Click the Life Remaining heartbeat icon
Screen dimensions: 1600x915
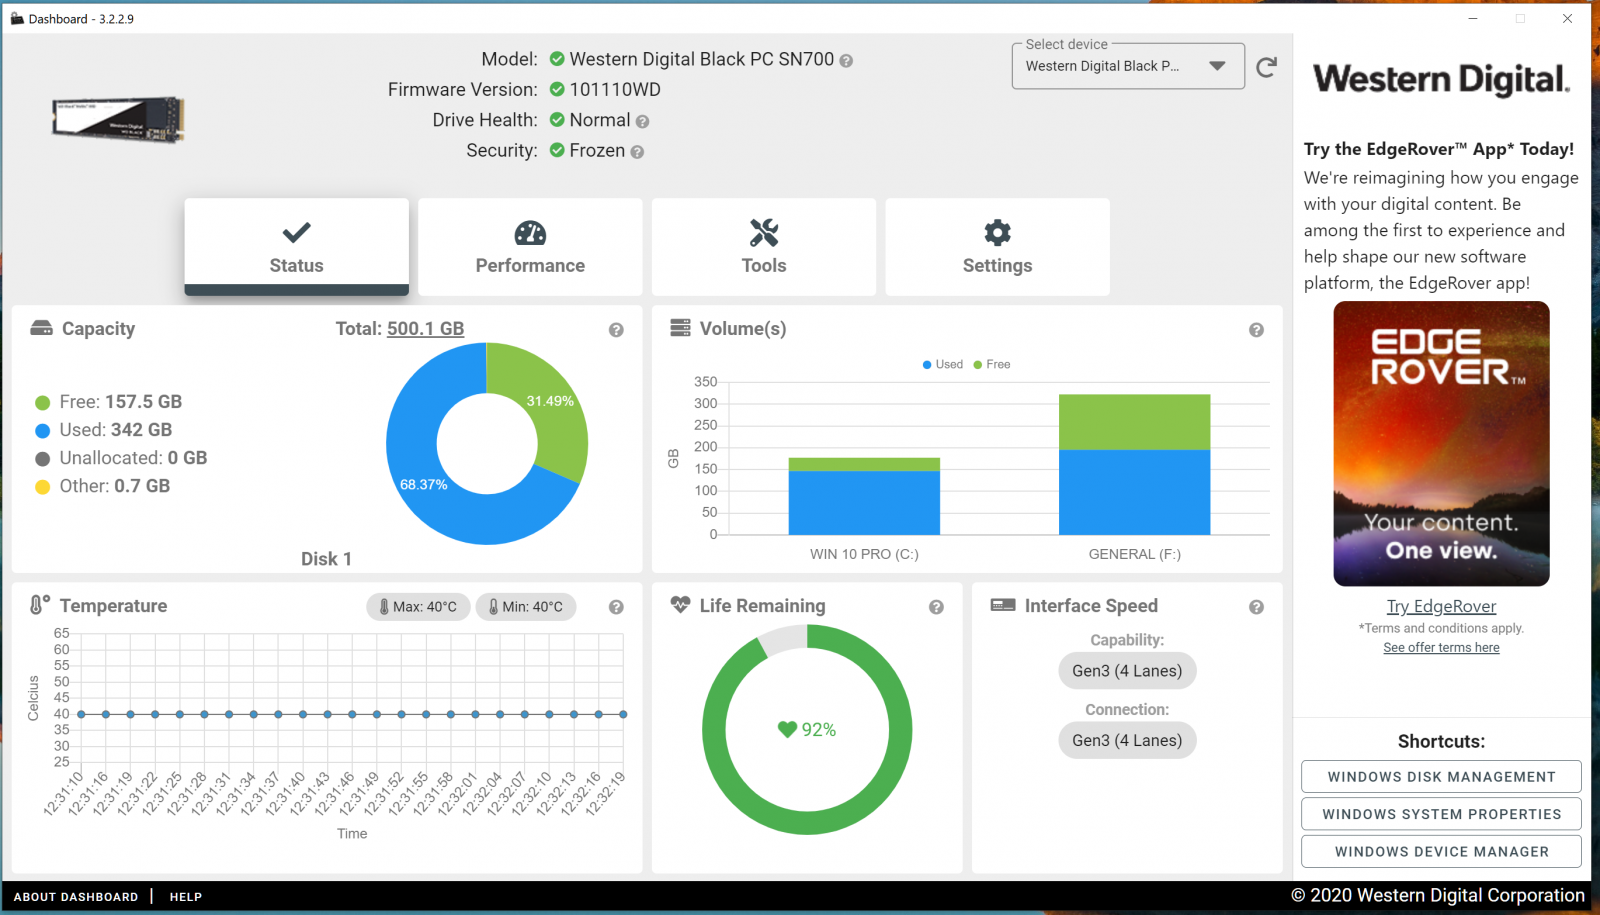click(x=680, y=604)
